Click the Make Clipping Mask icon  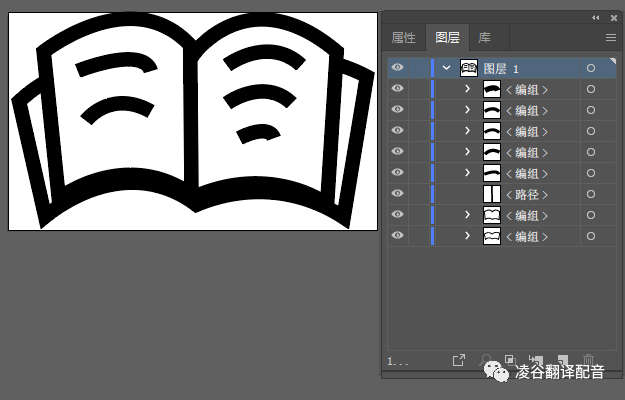509,360
